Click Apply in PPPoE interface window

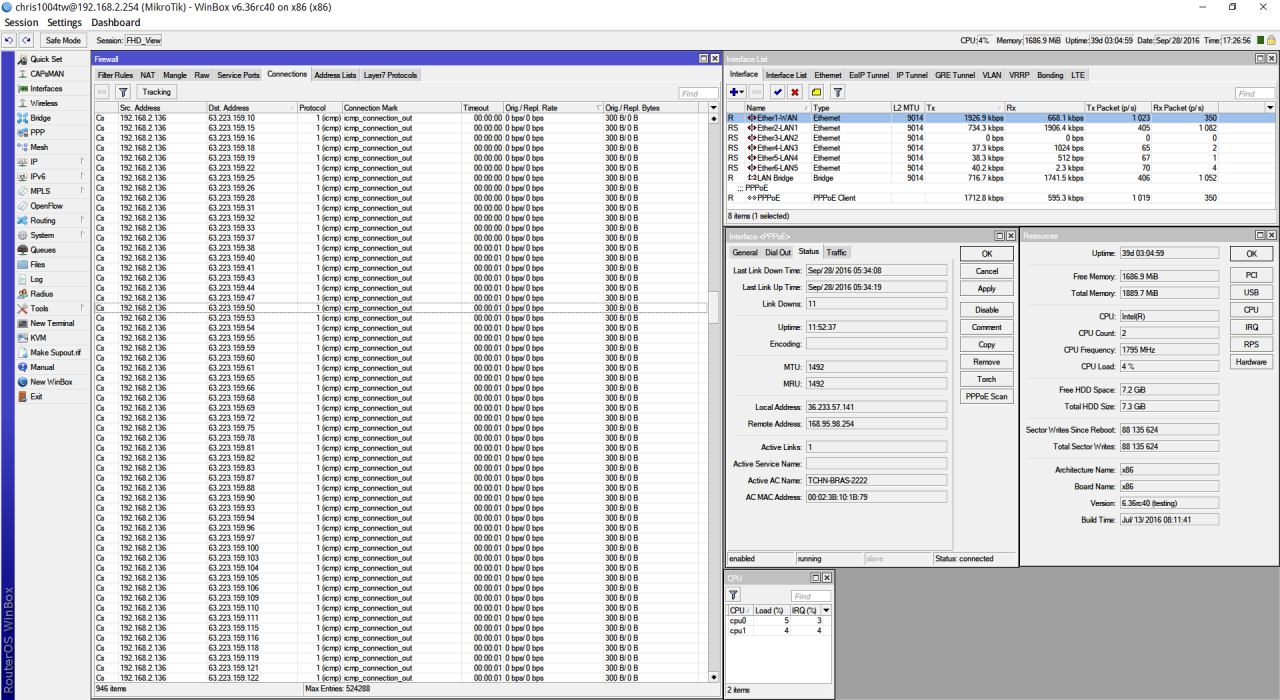(x=986, y=289)
